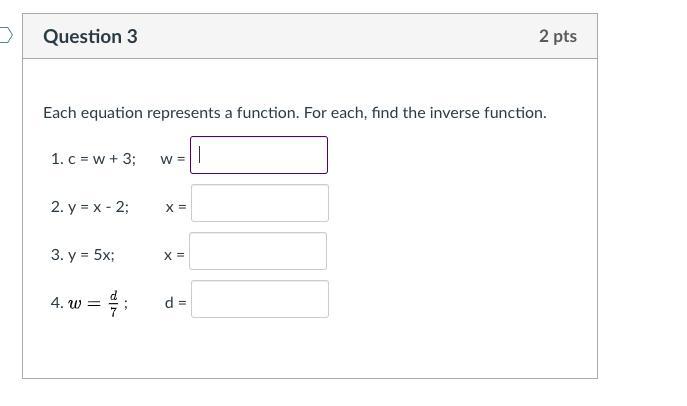Click the 'w =' label beside first box
This screenshot has width=687, height=406.
[x=172, y=159]
